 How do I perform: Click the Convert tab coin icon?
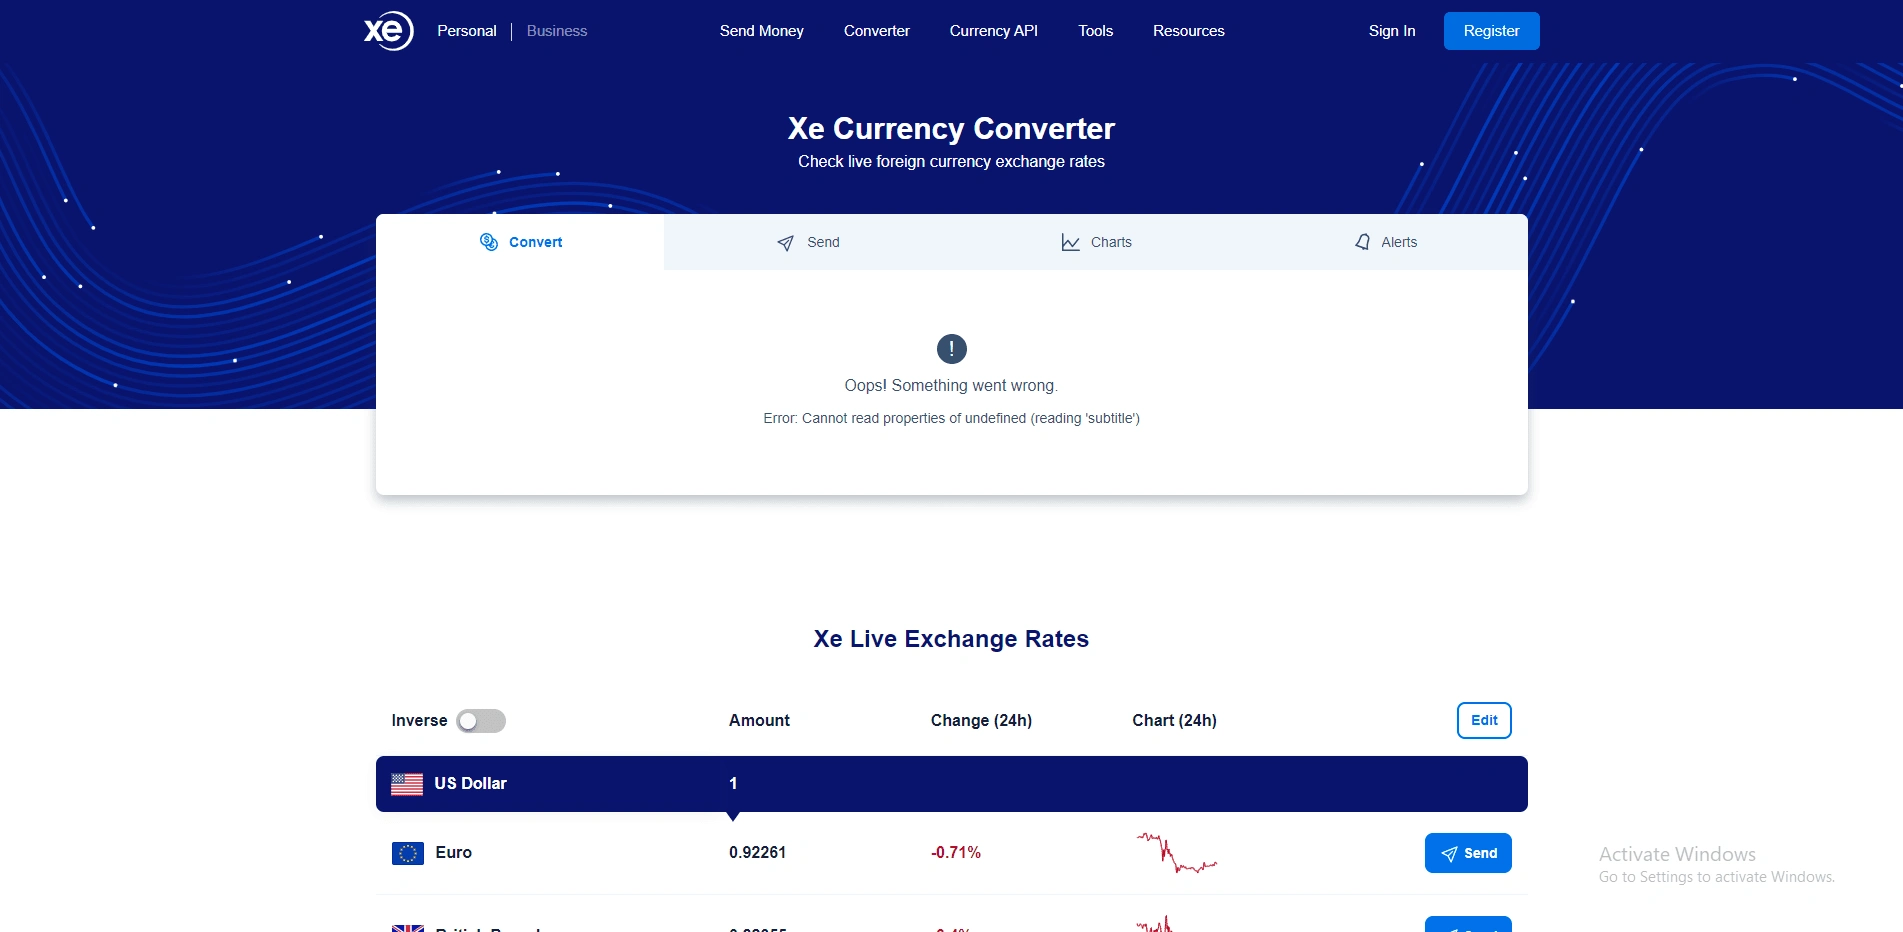489,242
